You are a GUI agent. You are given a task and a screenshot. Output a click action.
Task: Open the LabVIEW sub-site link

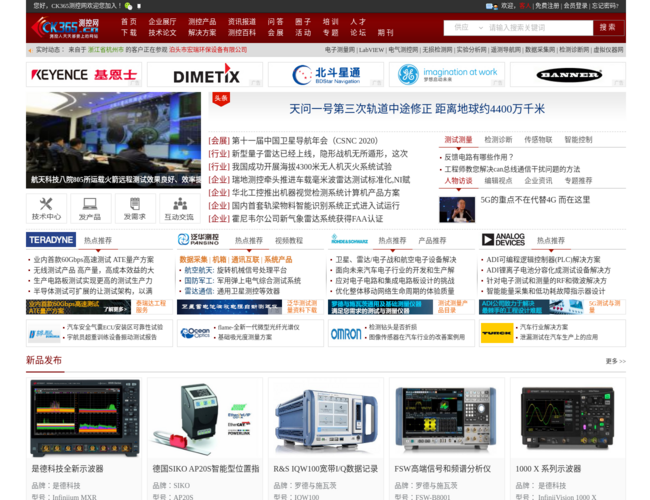pyautogui.click(x=371, y=50)
